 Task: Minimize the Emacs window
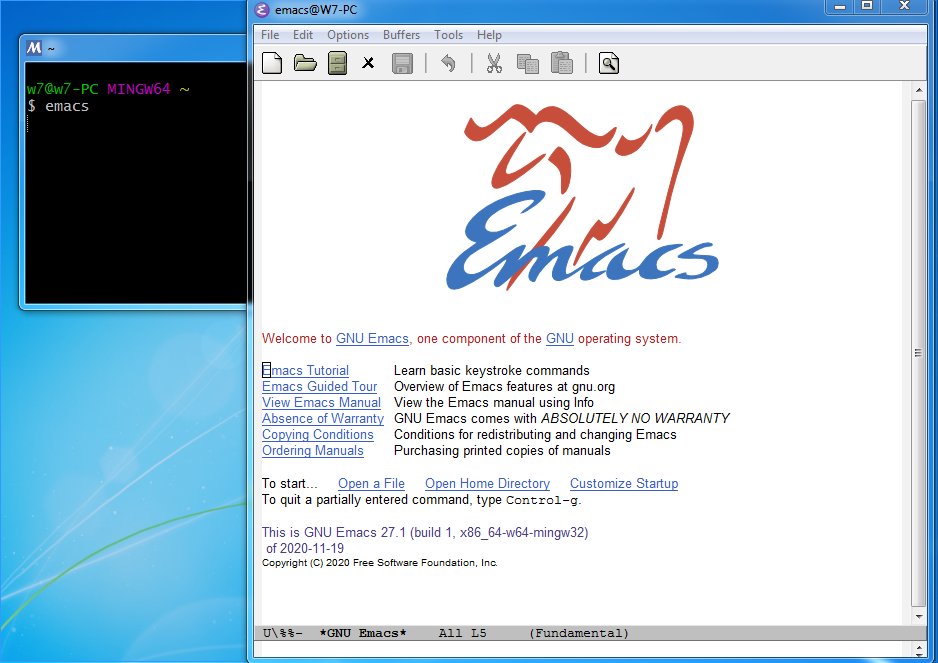click(x=840, y=6)
